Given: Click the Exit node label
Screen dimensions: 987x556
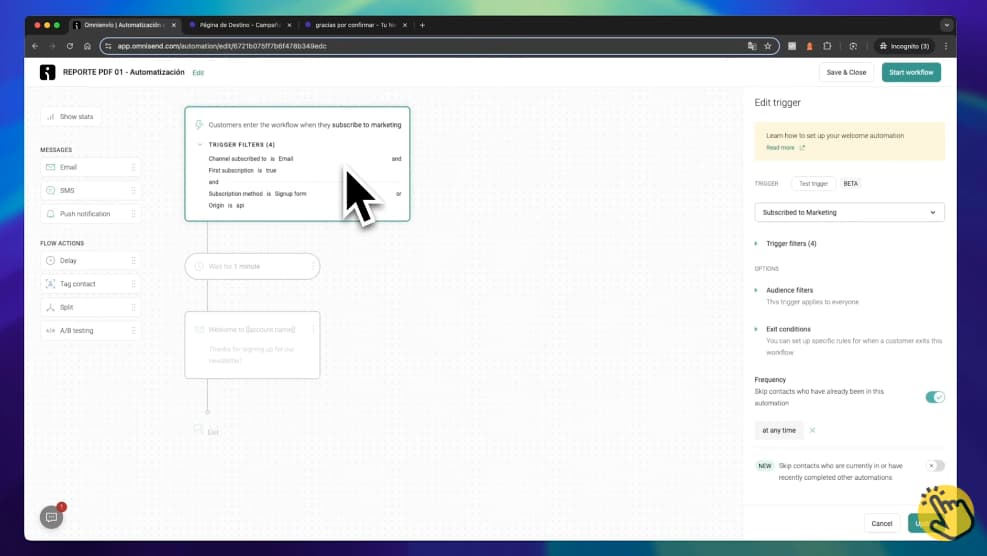Looking at the screenshot, I should 213,432.
